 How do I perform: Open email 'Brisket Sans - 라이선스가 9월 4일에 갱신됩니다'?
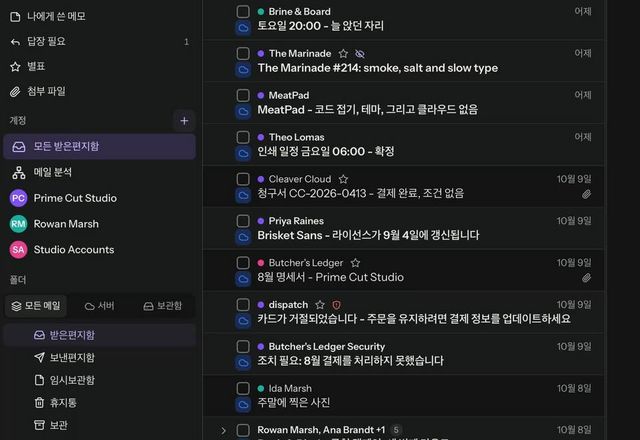point(368,236)
